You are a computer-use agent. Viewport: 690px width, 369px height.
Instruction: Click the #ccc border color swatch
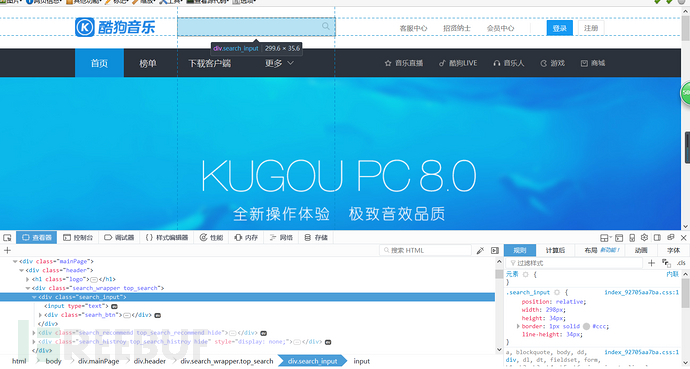(x=586, y=326)
